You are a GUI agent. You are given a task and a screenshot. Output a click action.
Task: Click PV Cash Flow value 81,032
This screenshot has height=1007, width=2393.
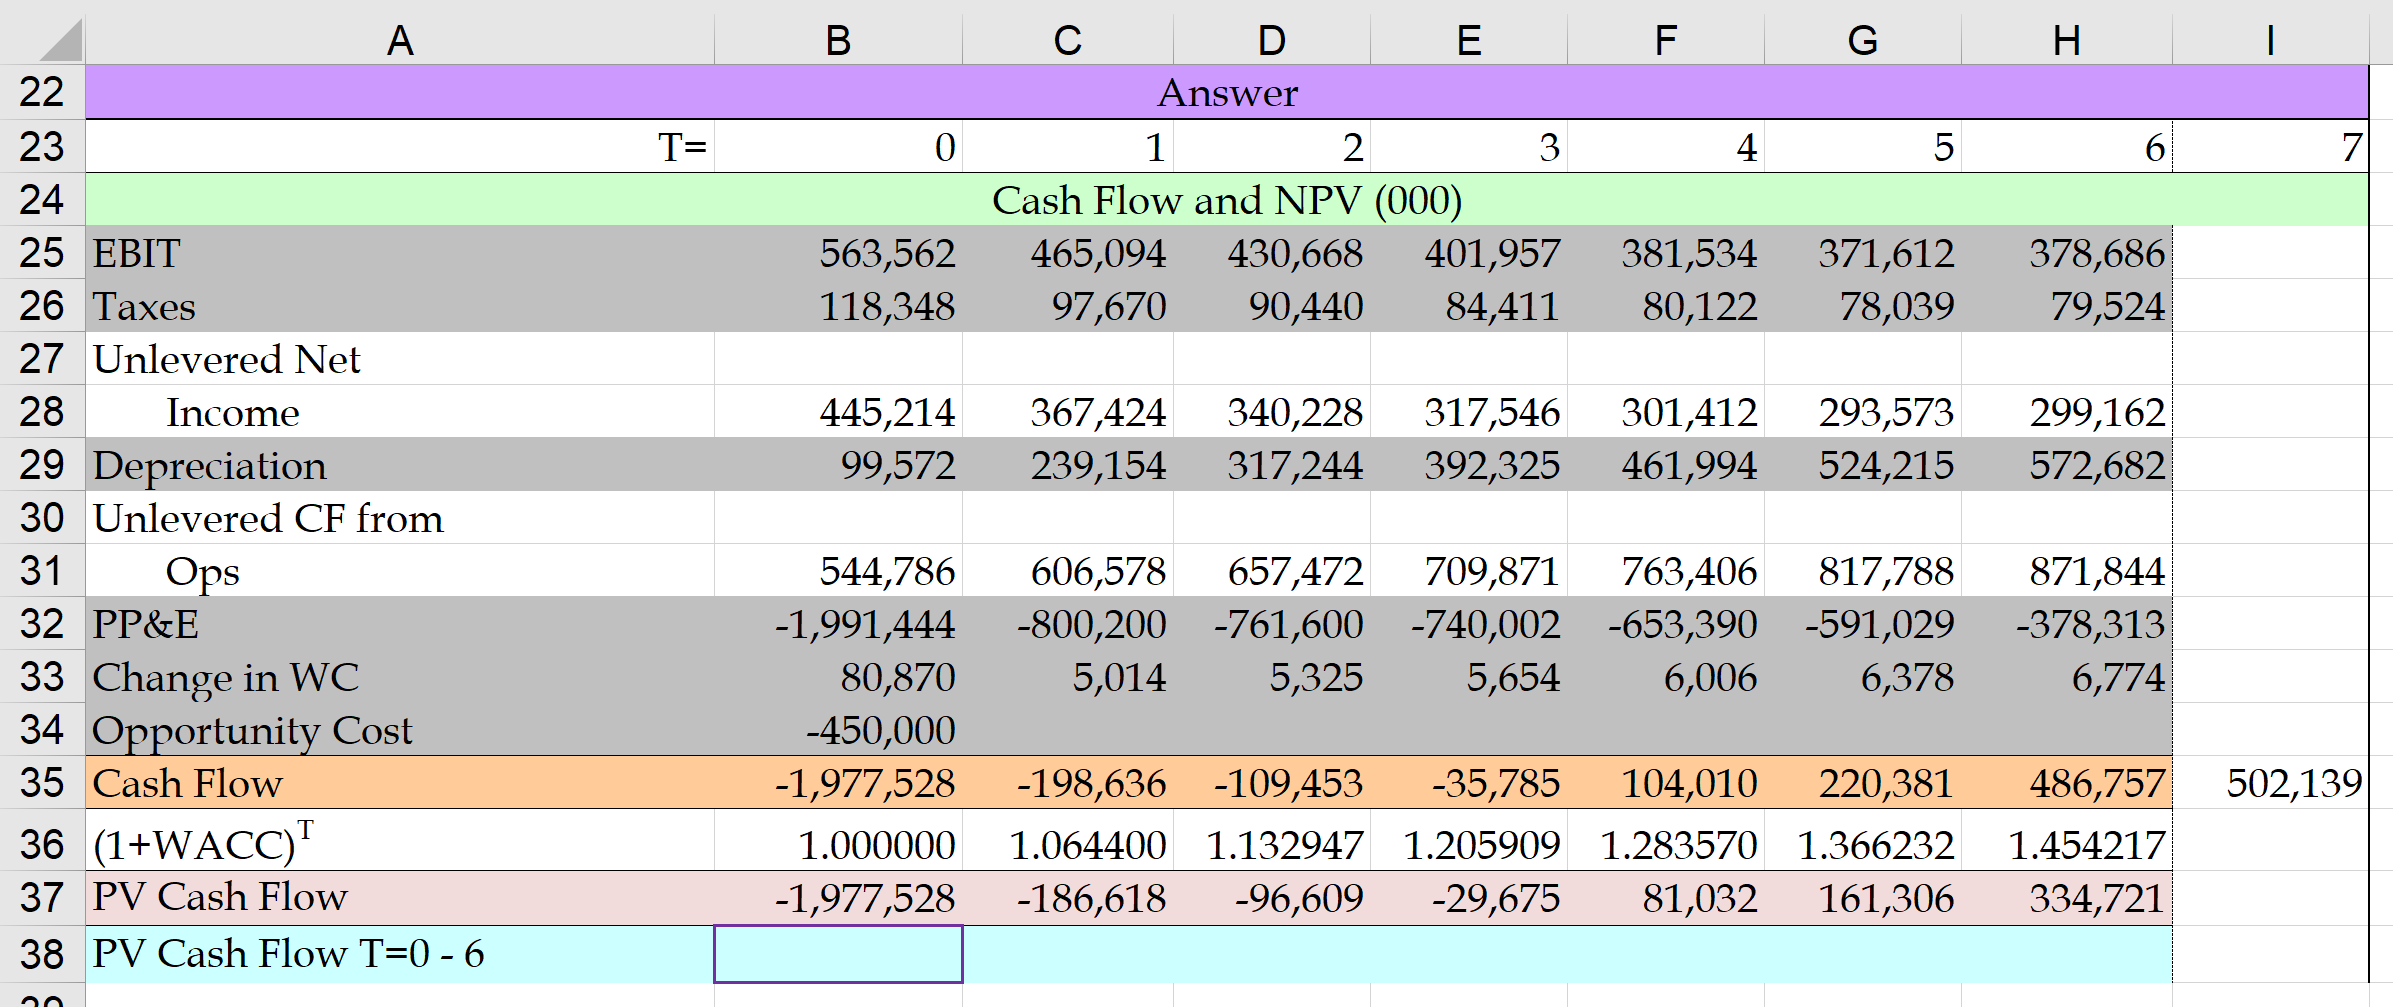pyautogui.click(x=1700, y=898)
